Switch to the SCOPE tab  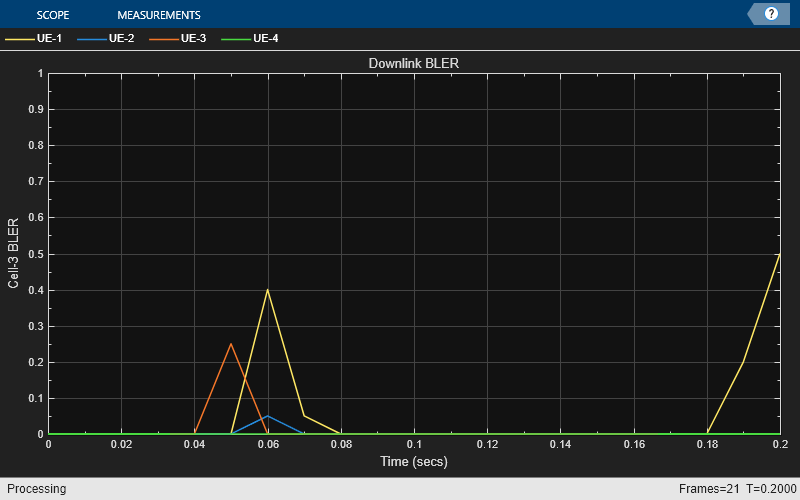pos(53,15)
